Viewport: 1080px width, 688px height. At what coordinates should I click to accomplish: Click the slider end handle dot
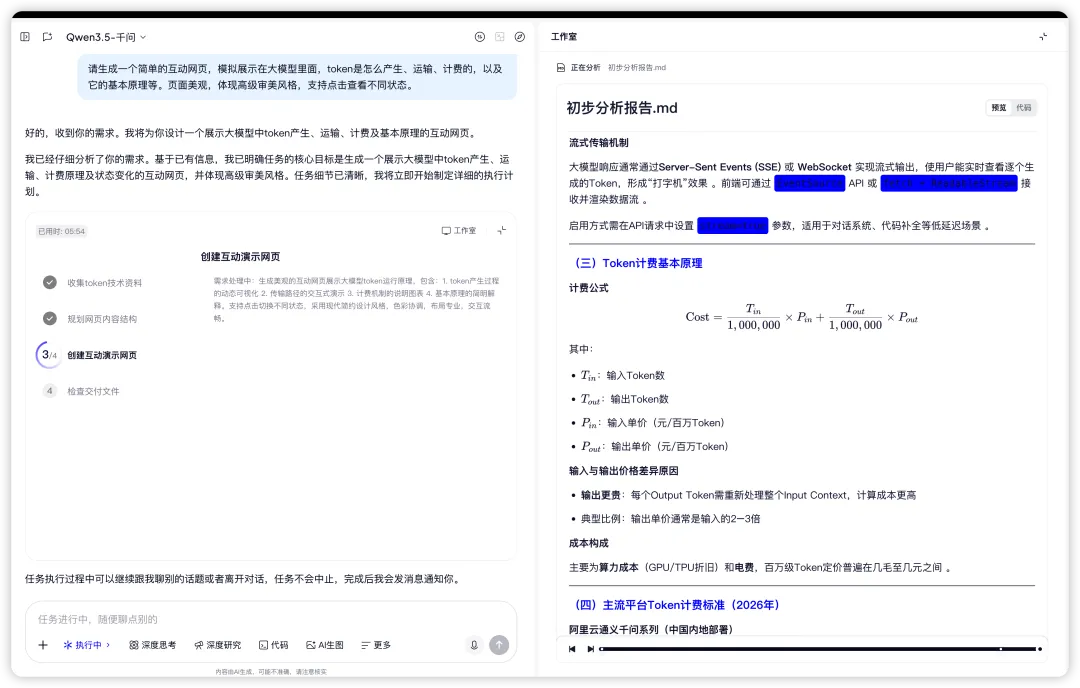(1039, 649)
